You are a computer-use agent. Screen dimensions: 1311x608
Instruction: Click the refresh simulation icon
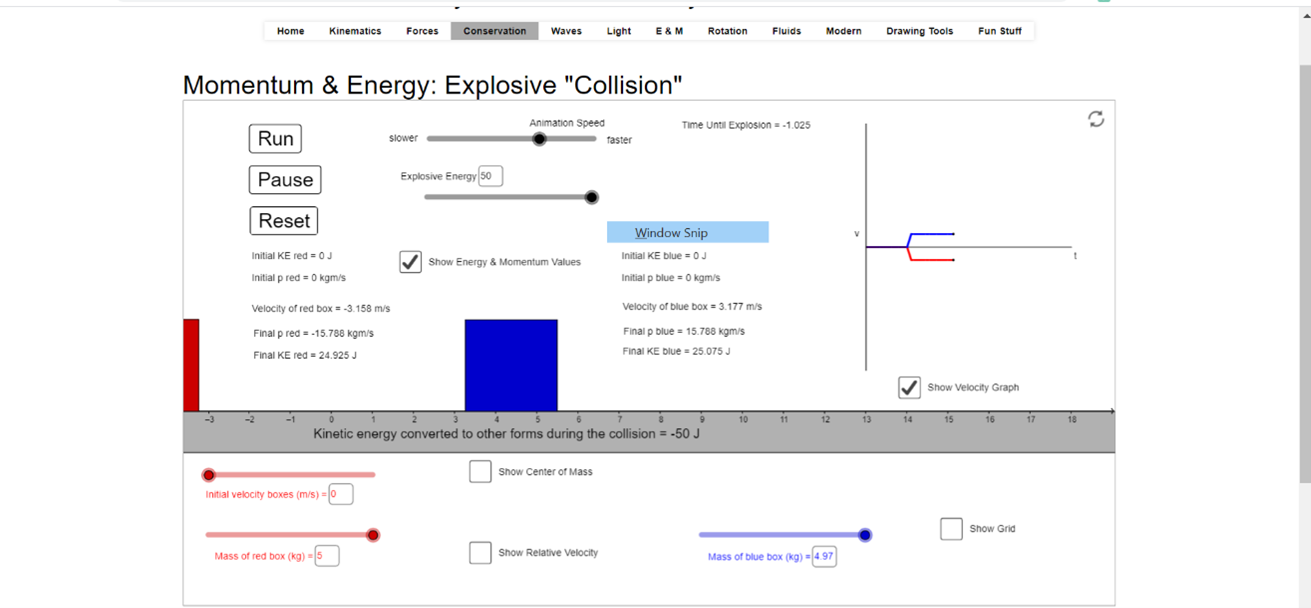[x=1096, y=119]
